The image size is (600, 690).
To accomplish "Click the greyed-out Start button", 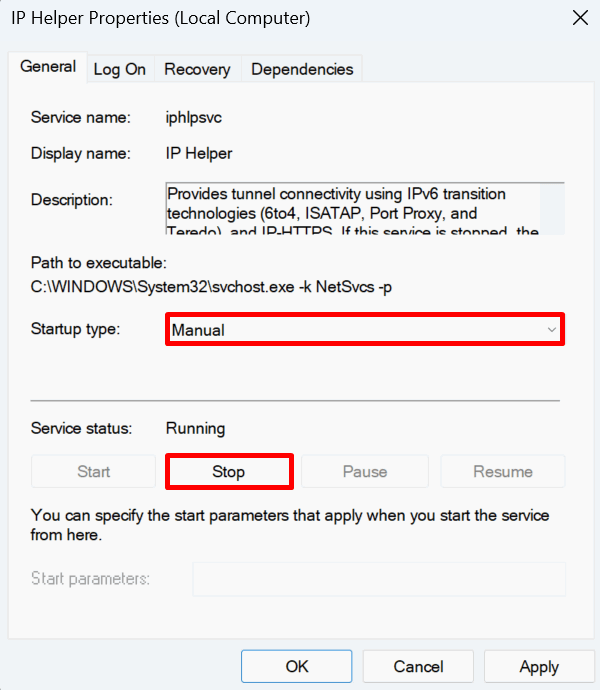I will pos(94,471).
